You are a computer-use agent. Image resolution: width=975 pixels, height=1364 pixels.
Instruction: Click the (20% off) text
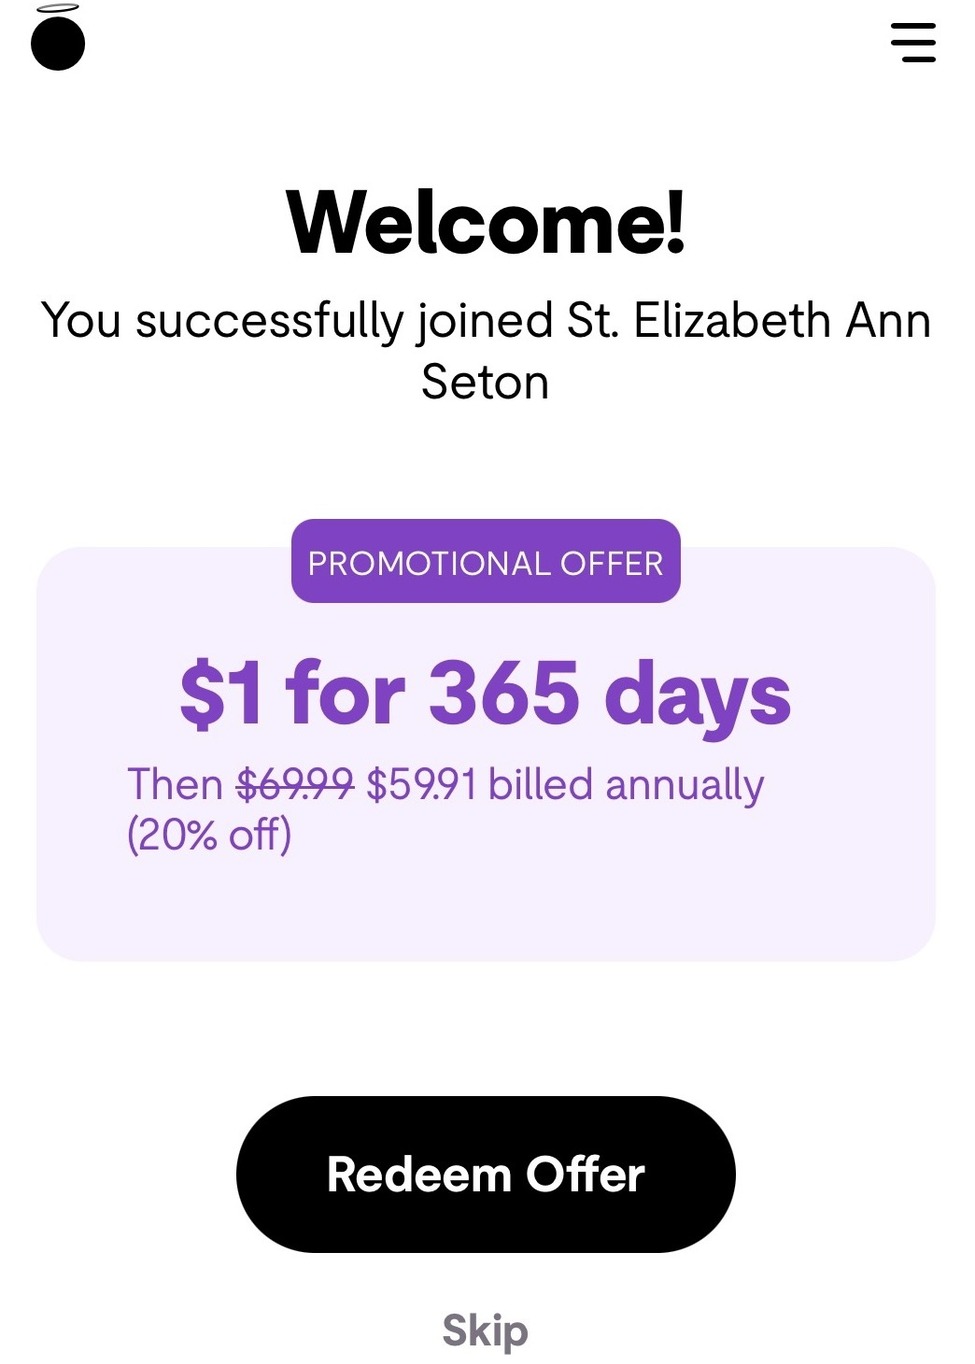click(209, 834)
